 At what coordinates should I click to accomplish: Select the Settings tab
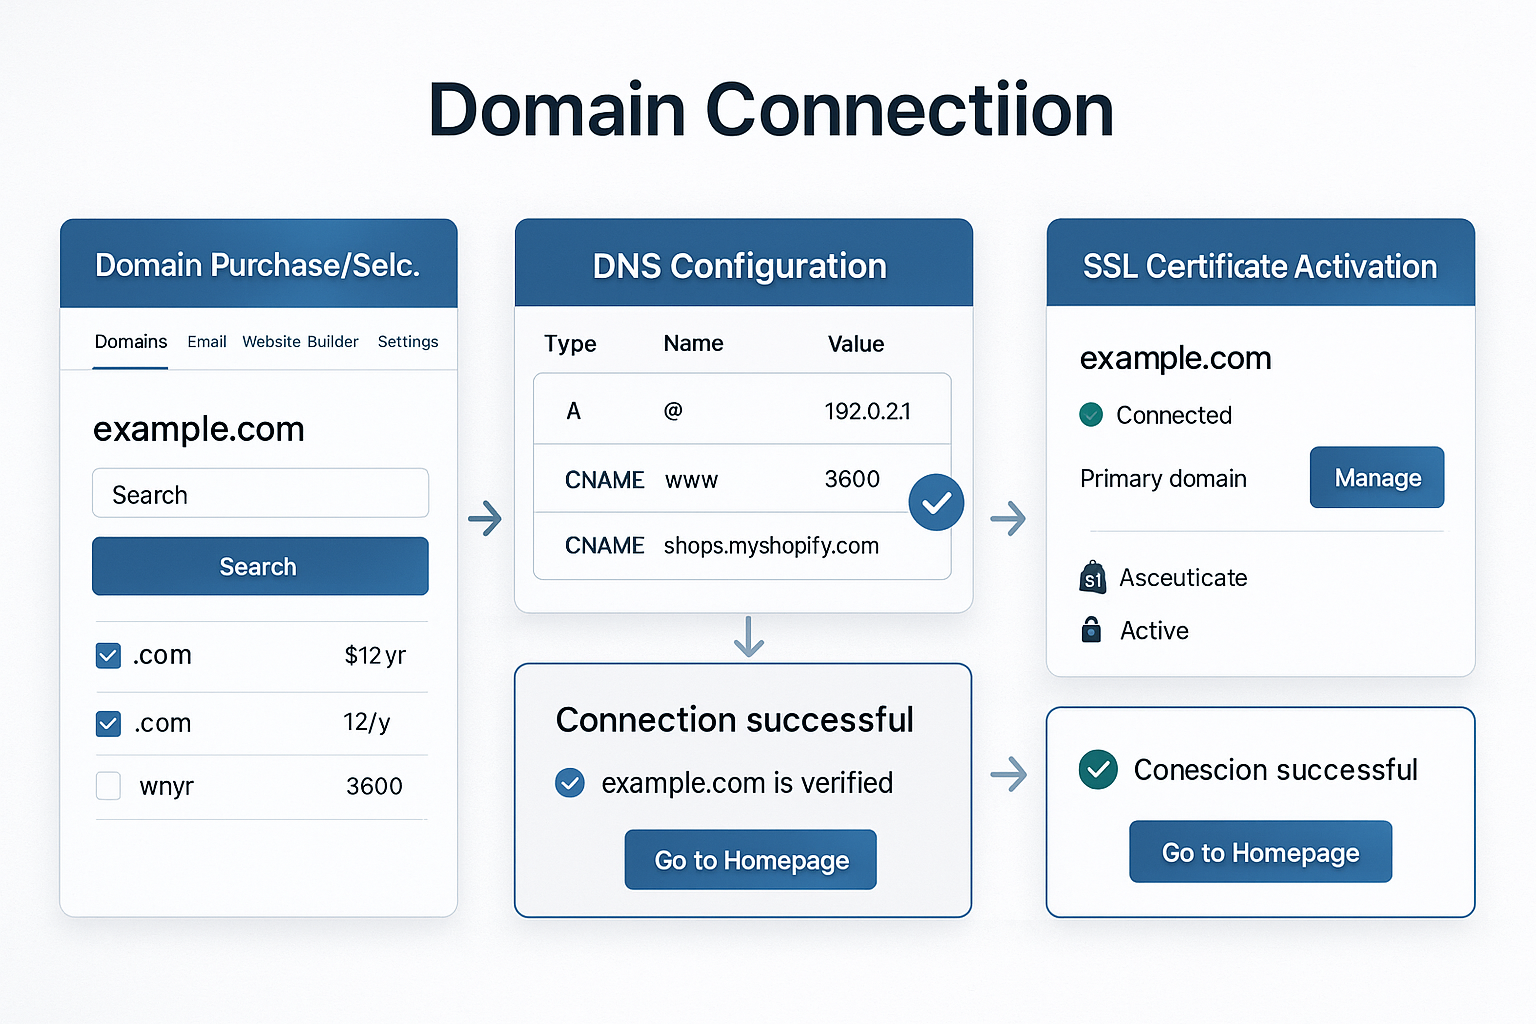[408, 342]
